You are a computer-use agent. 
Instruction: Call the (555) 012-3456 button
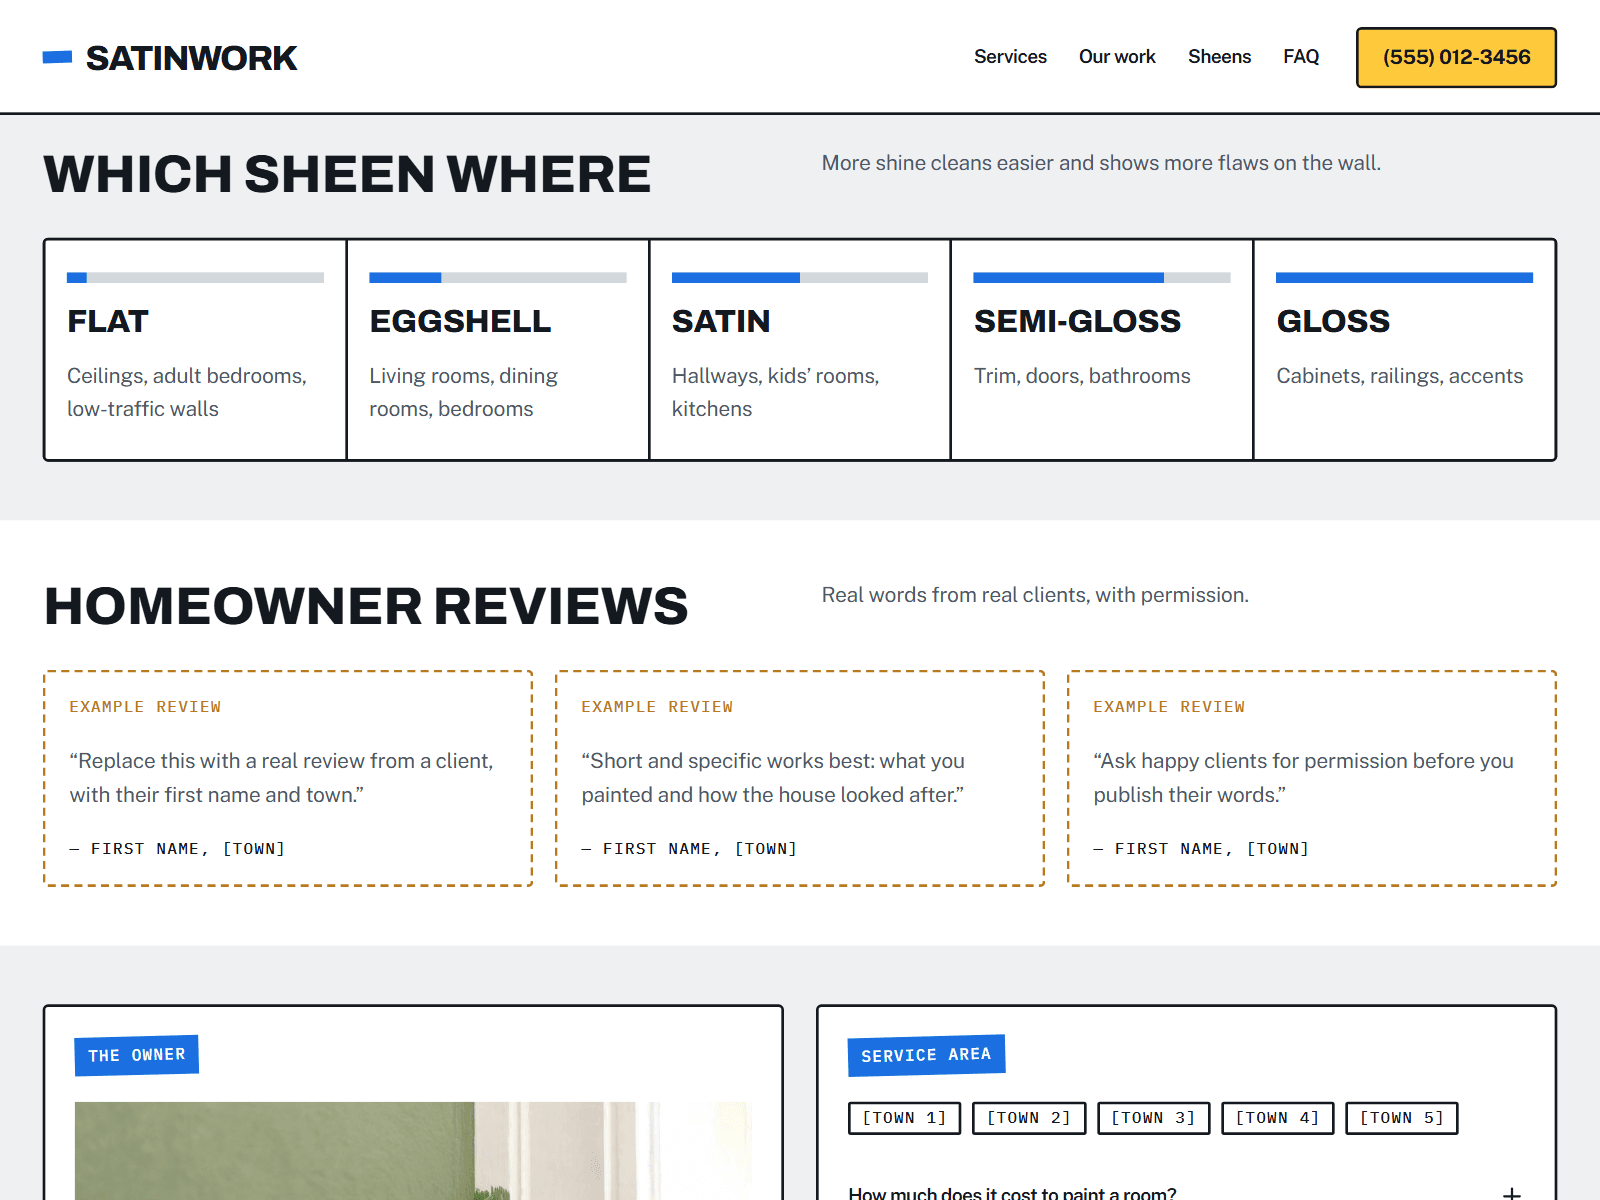(x=1456, y=57)
